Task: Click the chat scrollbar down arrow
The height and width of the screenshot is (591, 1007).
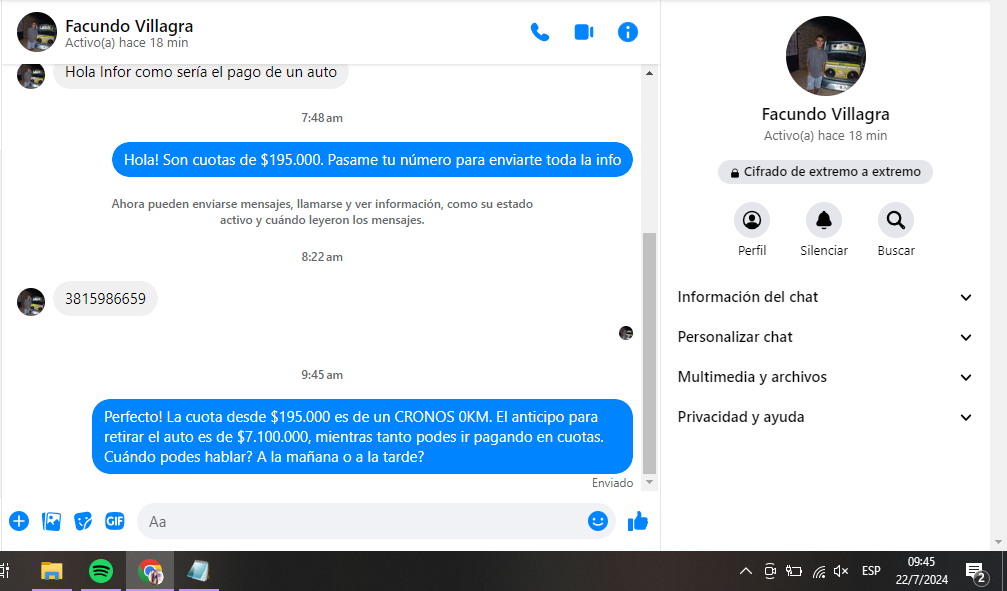Action: tap(650, 483)
